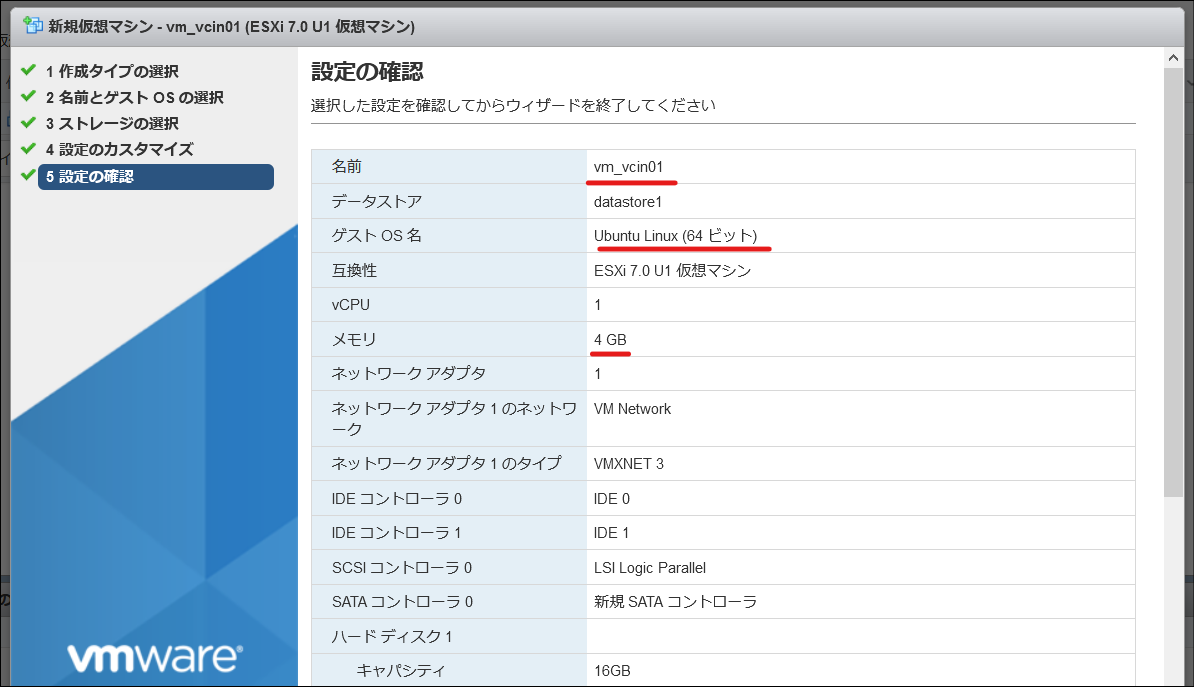Select the VM Network value

pos(632,409)
